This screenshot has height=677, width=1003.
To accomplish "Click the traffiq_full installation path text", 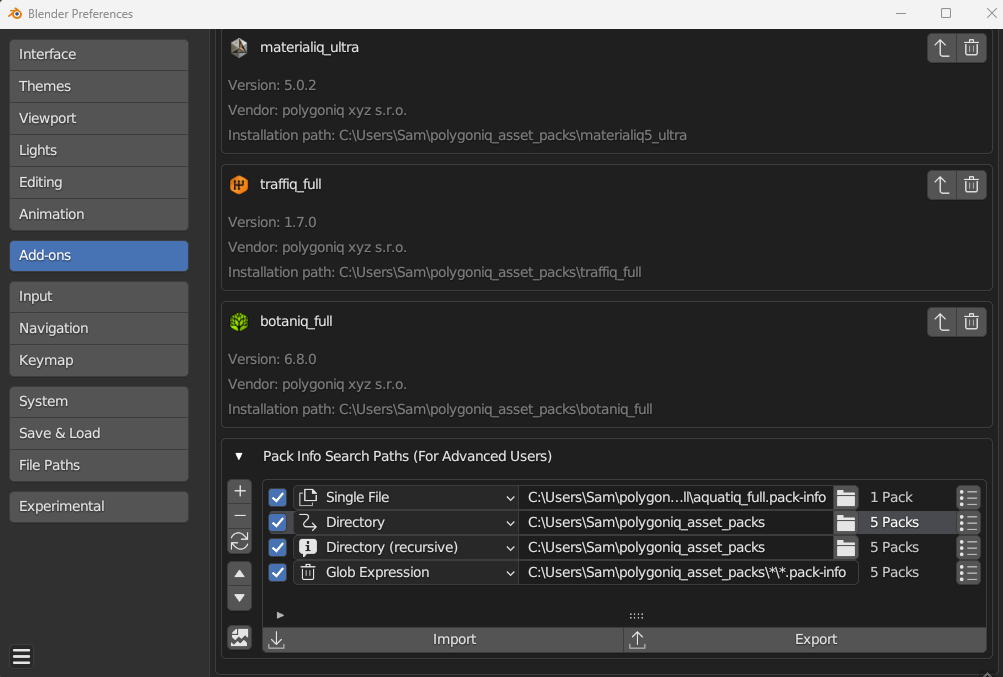I will (434, 273).
